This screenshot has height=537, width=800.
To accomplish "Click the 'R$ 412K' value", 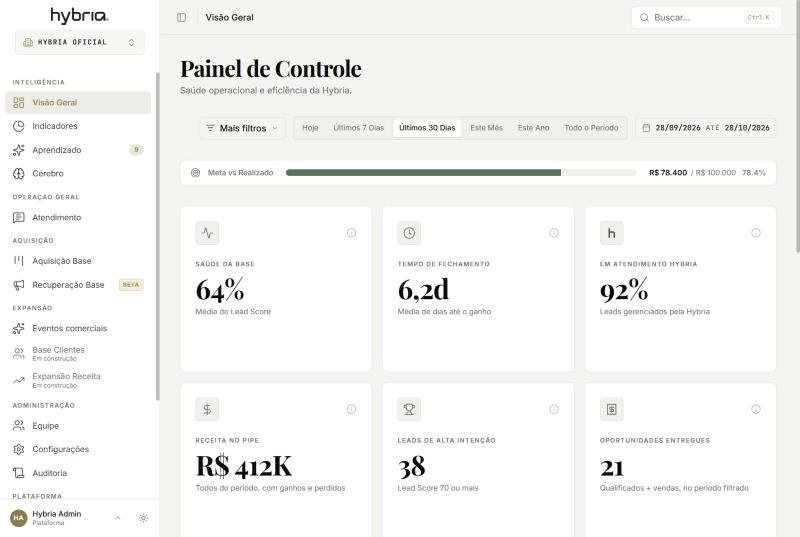I will pyautogui.click(x=244, y=466).
